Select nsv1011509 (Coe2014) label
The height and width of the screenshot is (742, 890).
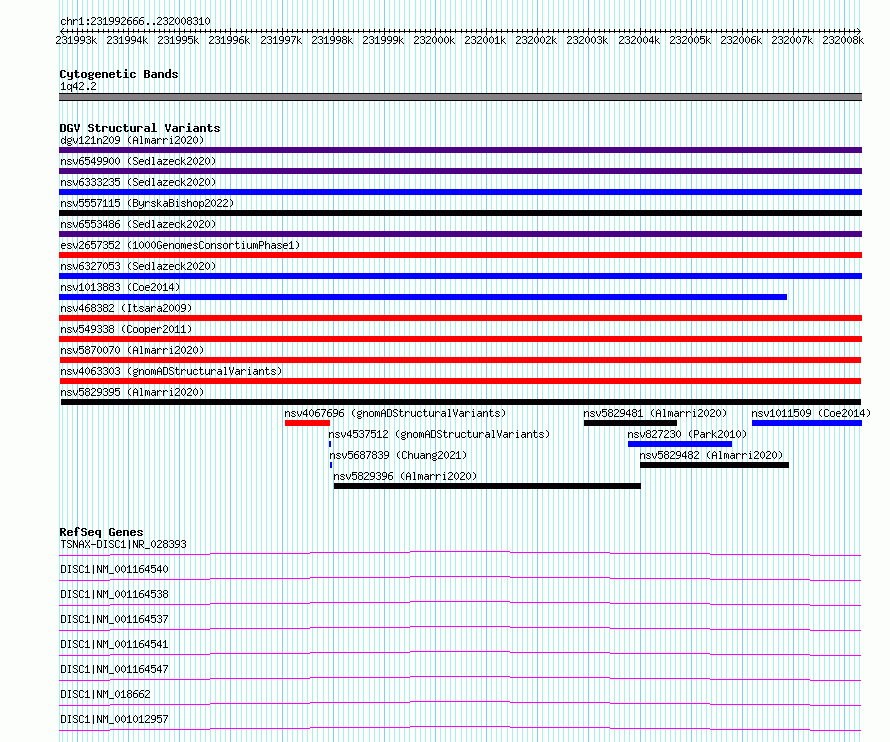811,413
